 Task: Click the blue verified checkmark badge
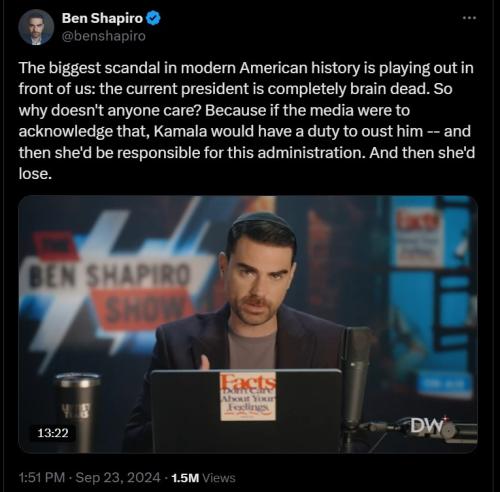pyautogui.click(x=153, y=18)
